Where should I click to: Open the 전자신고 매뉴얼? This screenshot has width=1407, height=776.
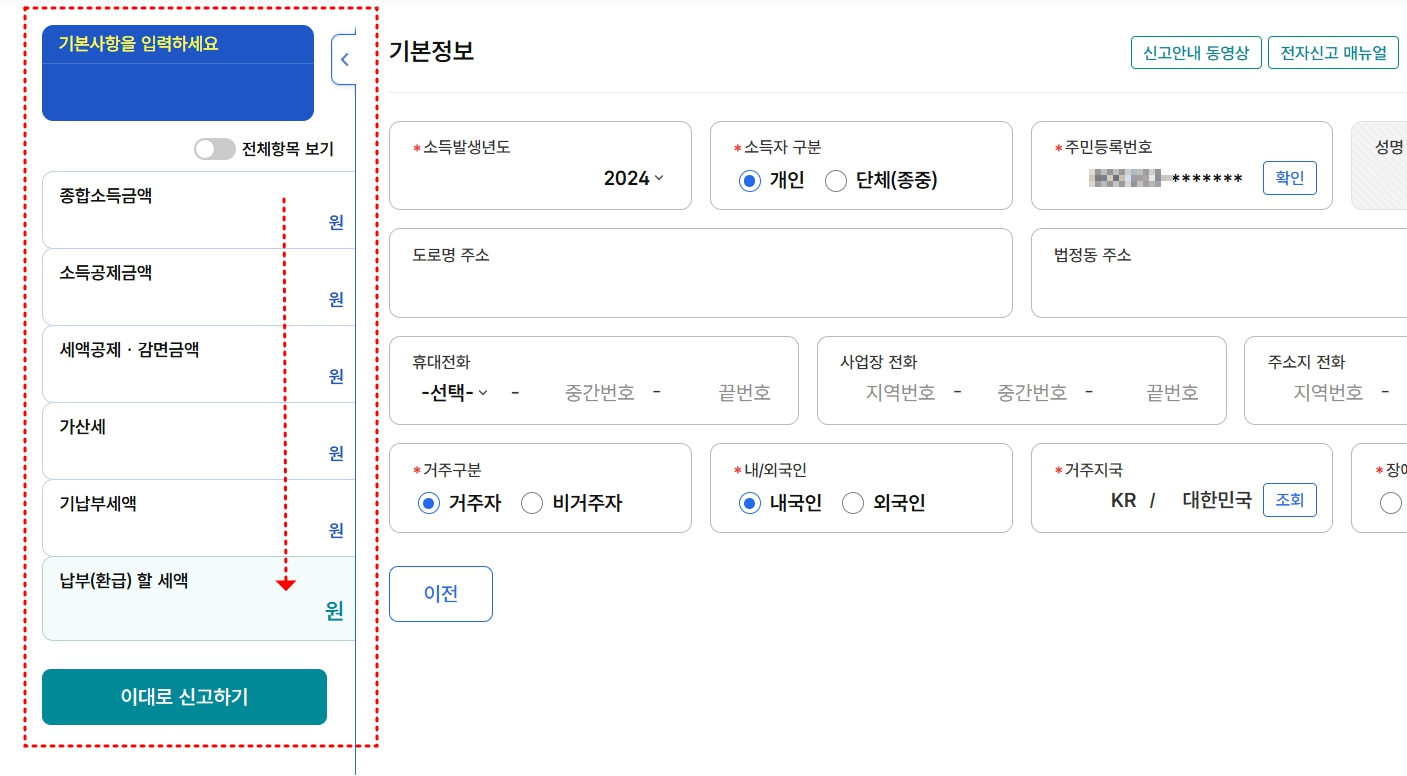[1333, 53]
